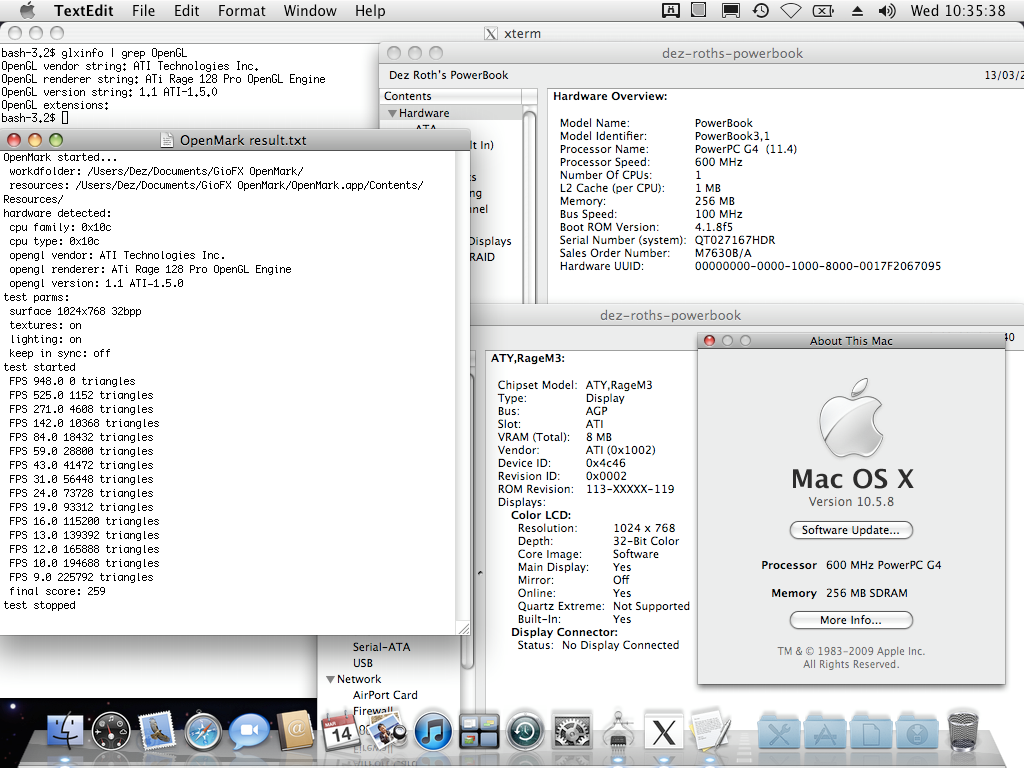
Task: Collapse the Network category triangle
Action: [x=330, y=679]
